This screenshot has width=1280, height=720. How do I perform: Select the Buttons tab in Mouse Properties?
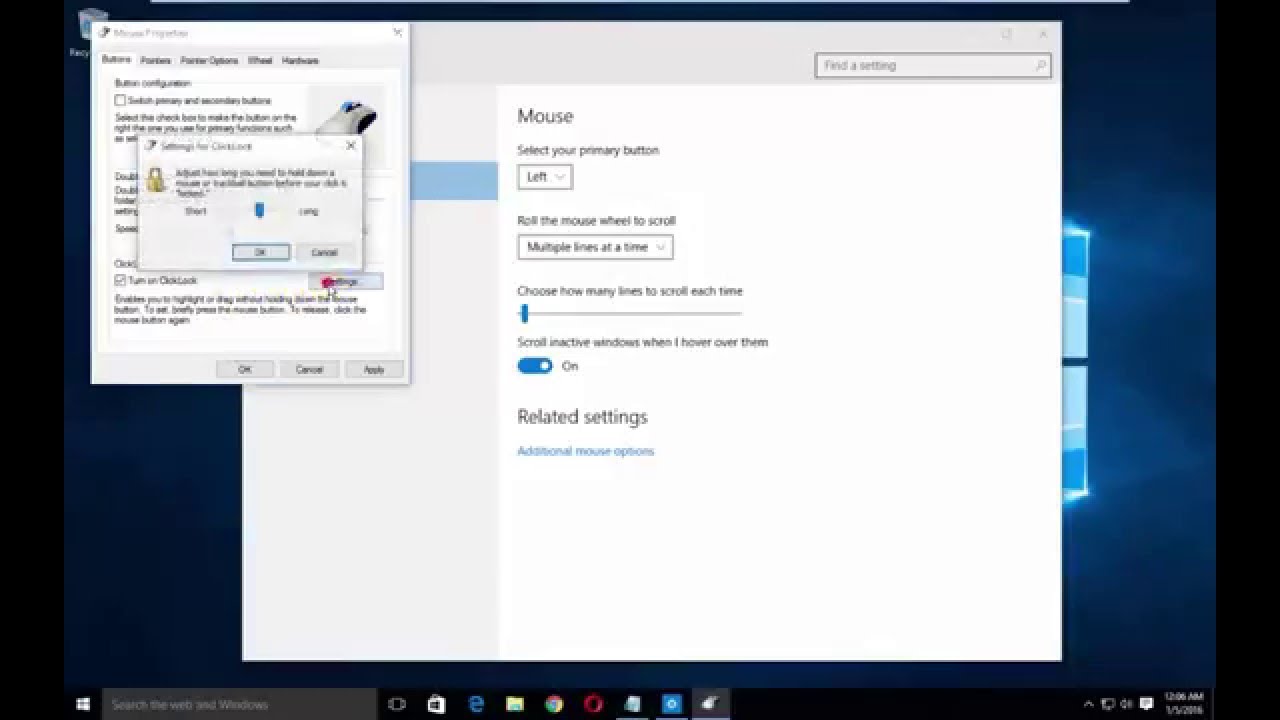coord(116,60)
